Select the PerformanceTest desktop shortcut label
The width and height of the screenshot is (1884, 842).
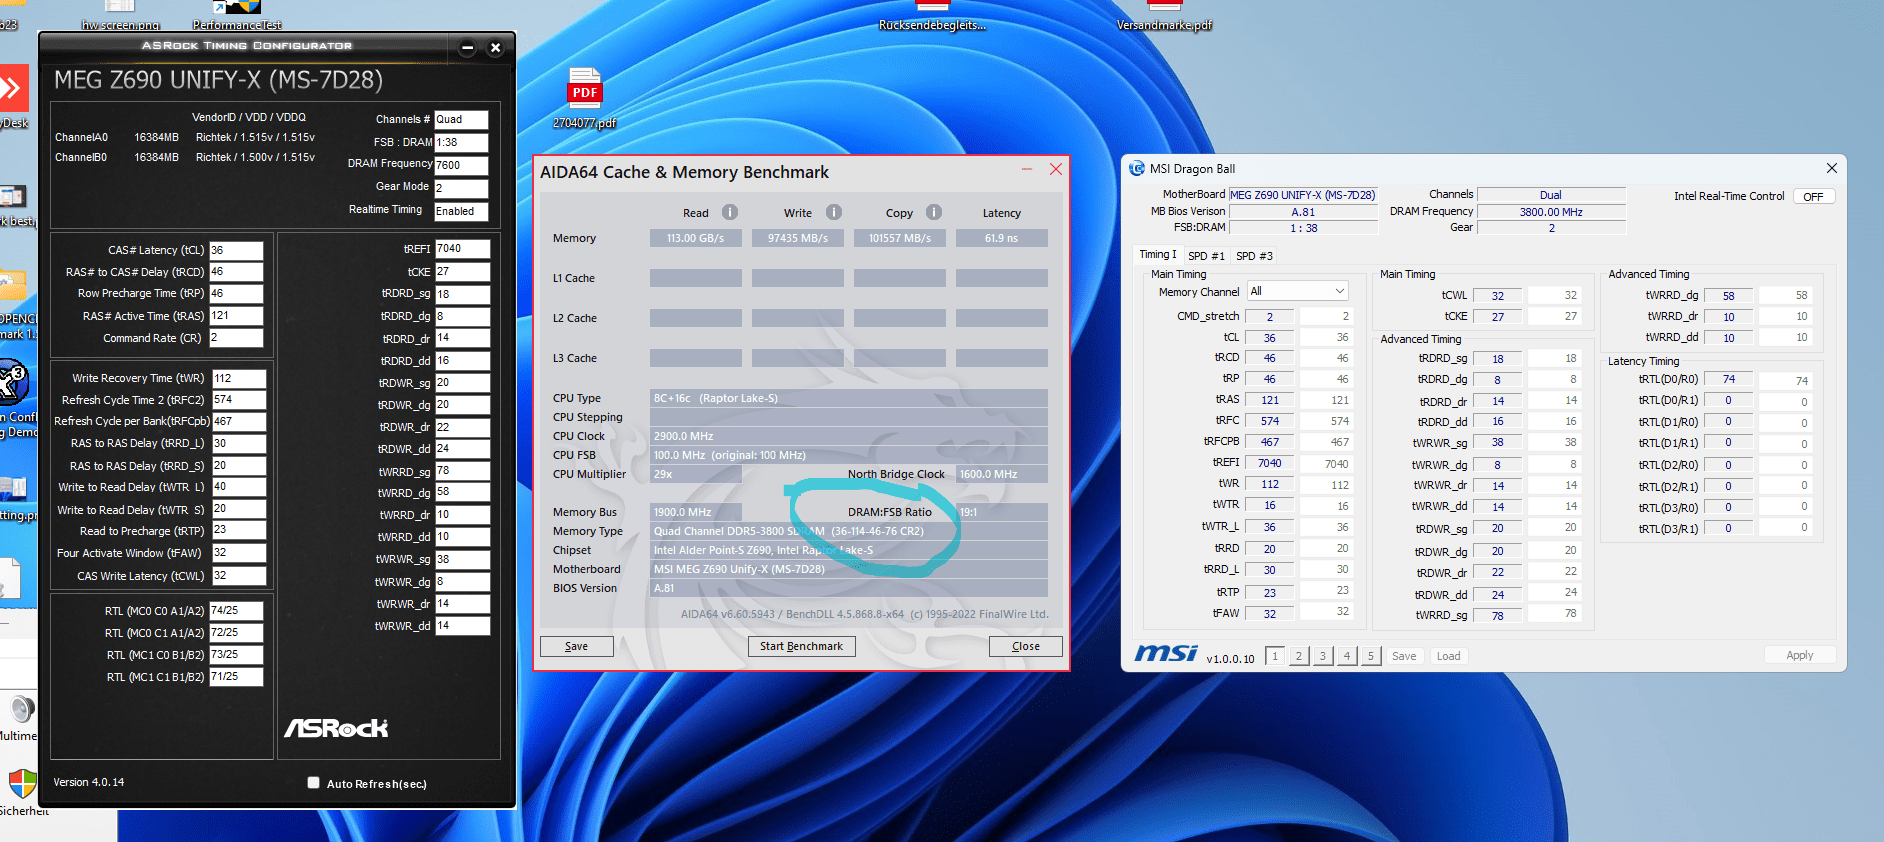(x=237, y=25)
